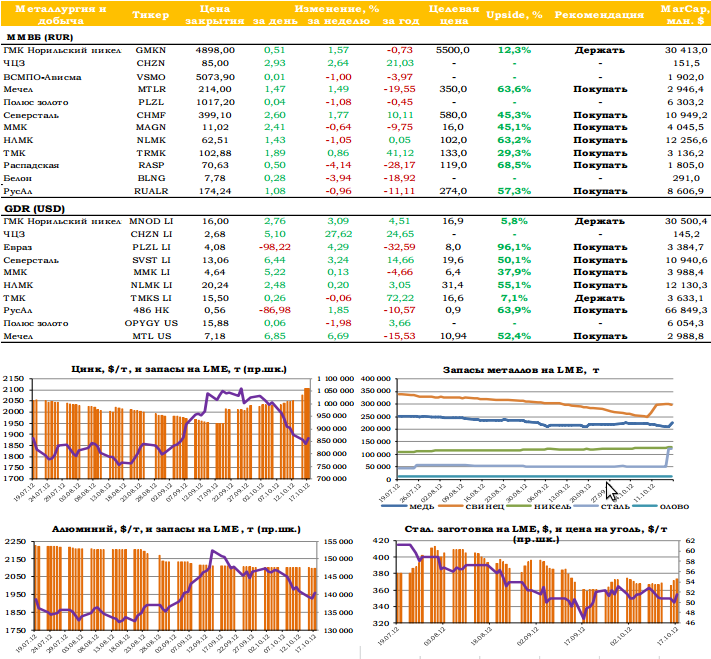Click the 'за год' sub-header
Image resolution: width=711 pixels, height=659 pixels.
tap(401, 21)
